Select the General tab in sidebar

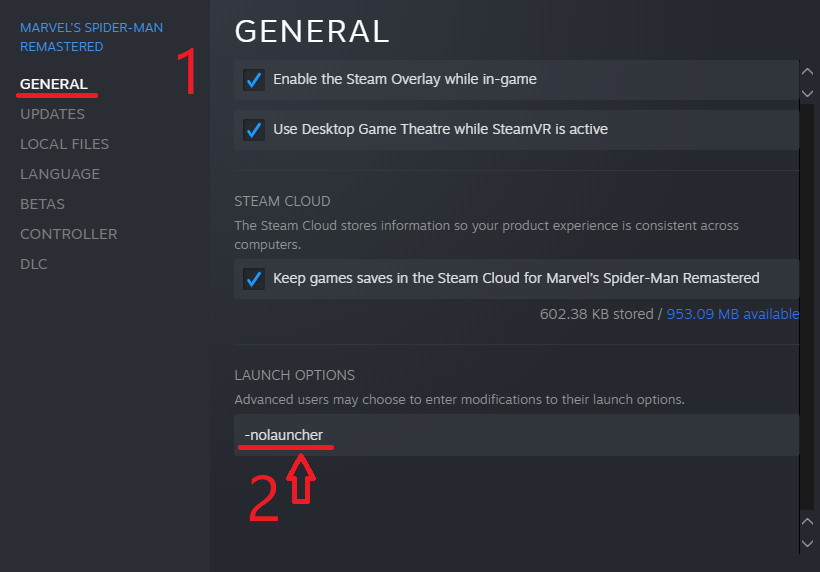tap(54, 84)
